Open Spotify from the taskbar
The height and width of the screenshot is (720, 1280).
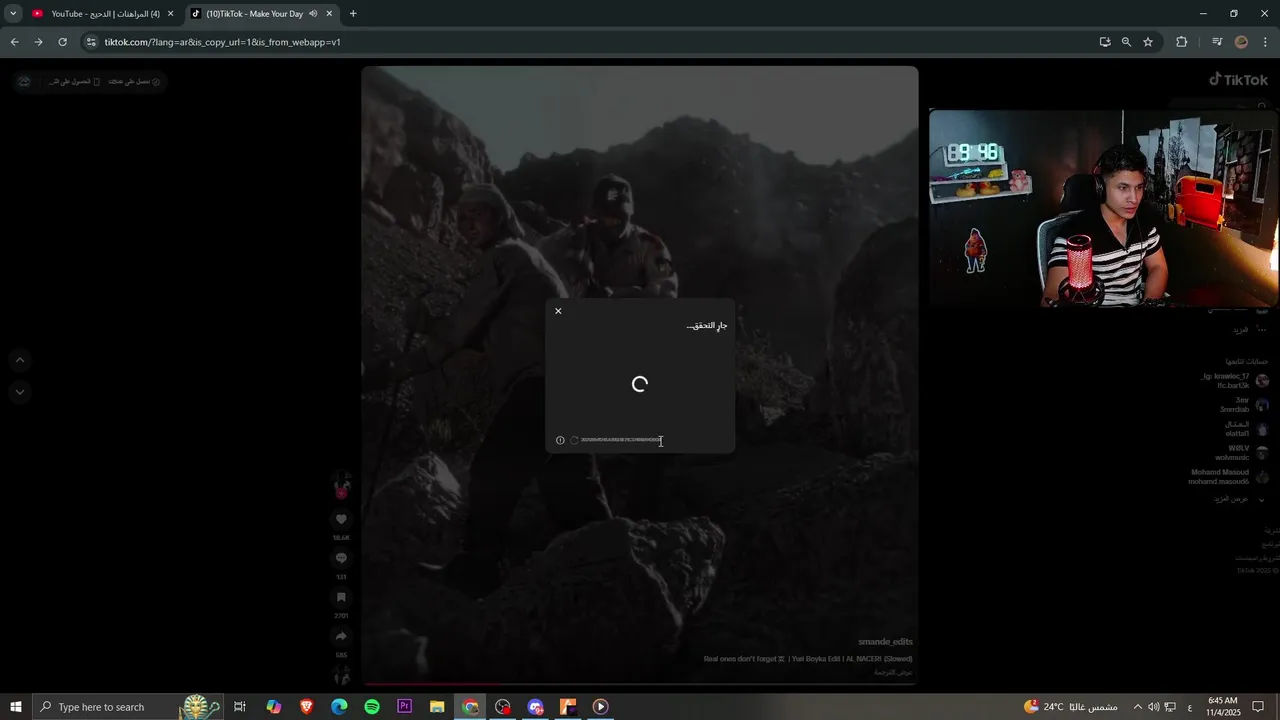[372, 707]
